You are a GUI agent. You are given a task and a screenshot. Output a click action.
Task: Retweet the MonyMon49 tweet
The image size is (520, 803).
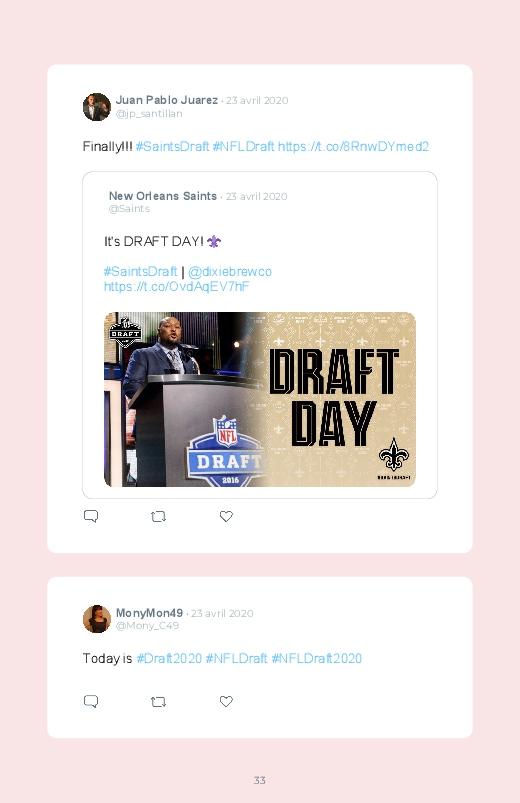pyautogui.click(x=158, y=701)
